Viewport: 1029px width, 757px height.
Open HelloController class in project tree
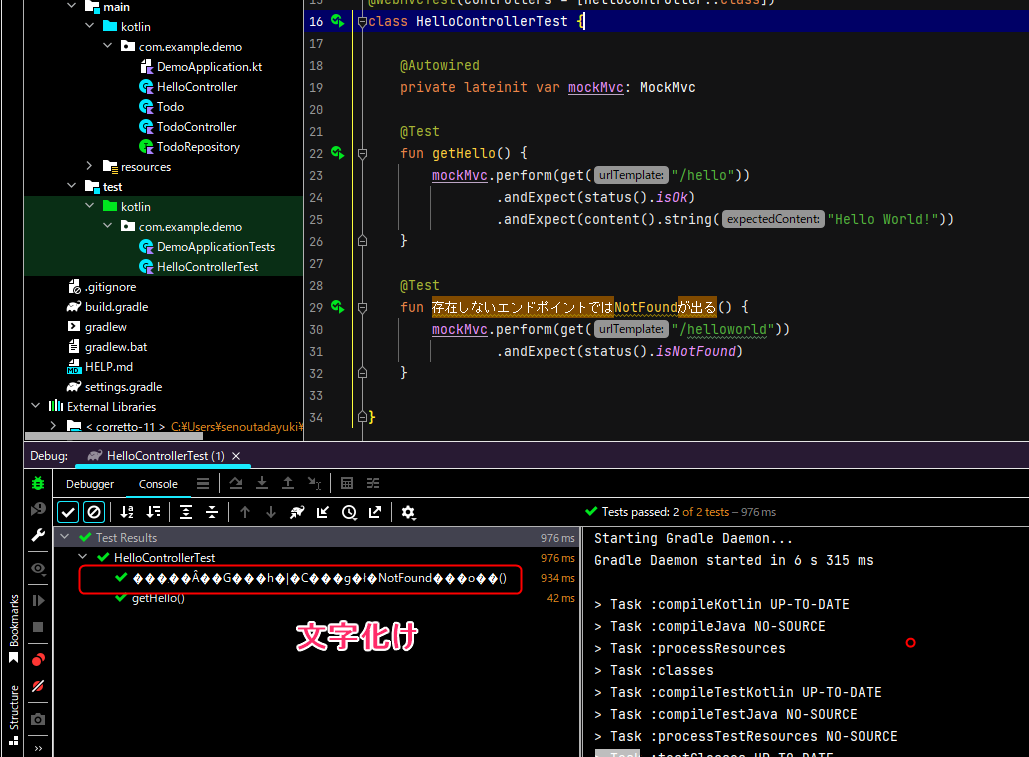coord(197,87)
